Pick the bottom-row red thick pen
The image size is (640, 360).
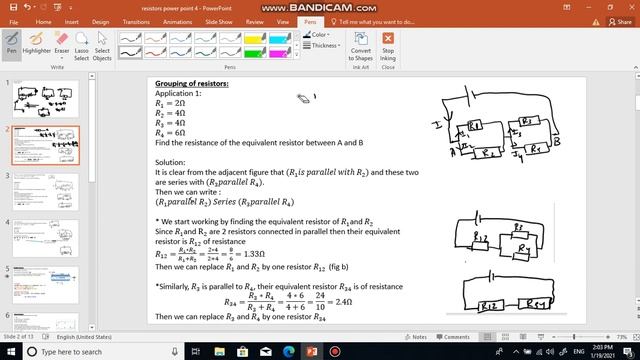pos(156,52)
